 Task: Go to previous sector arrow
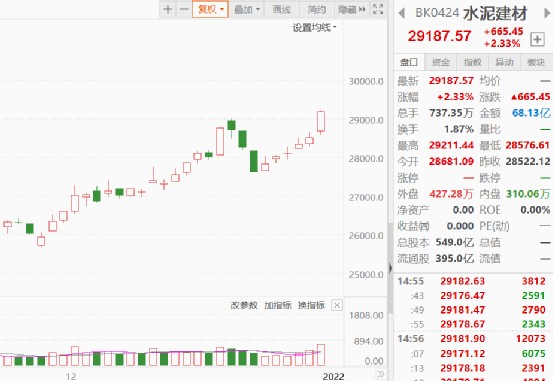[x=401, y=13]
